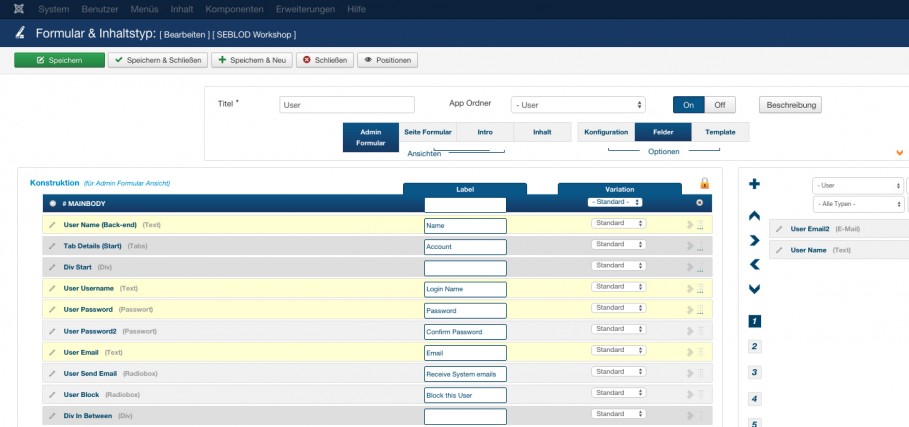909x427 pixels.
Task: Click the up arrow in side controls
Action: (x=754, y=216)
